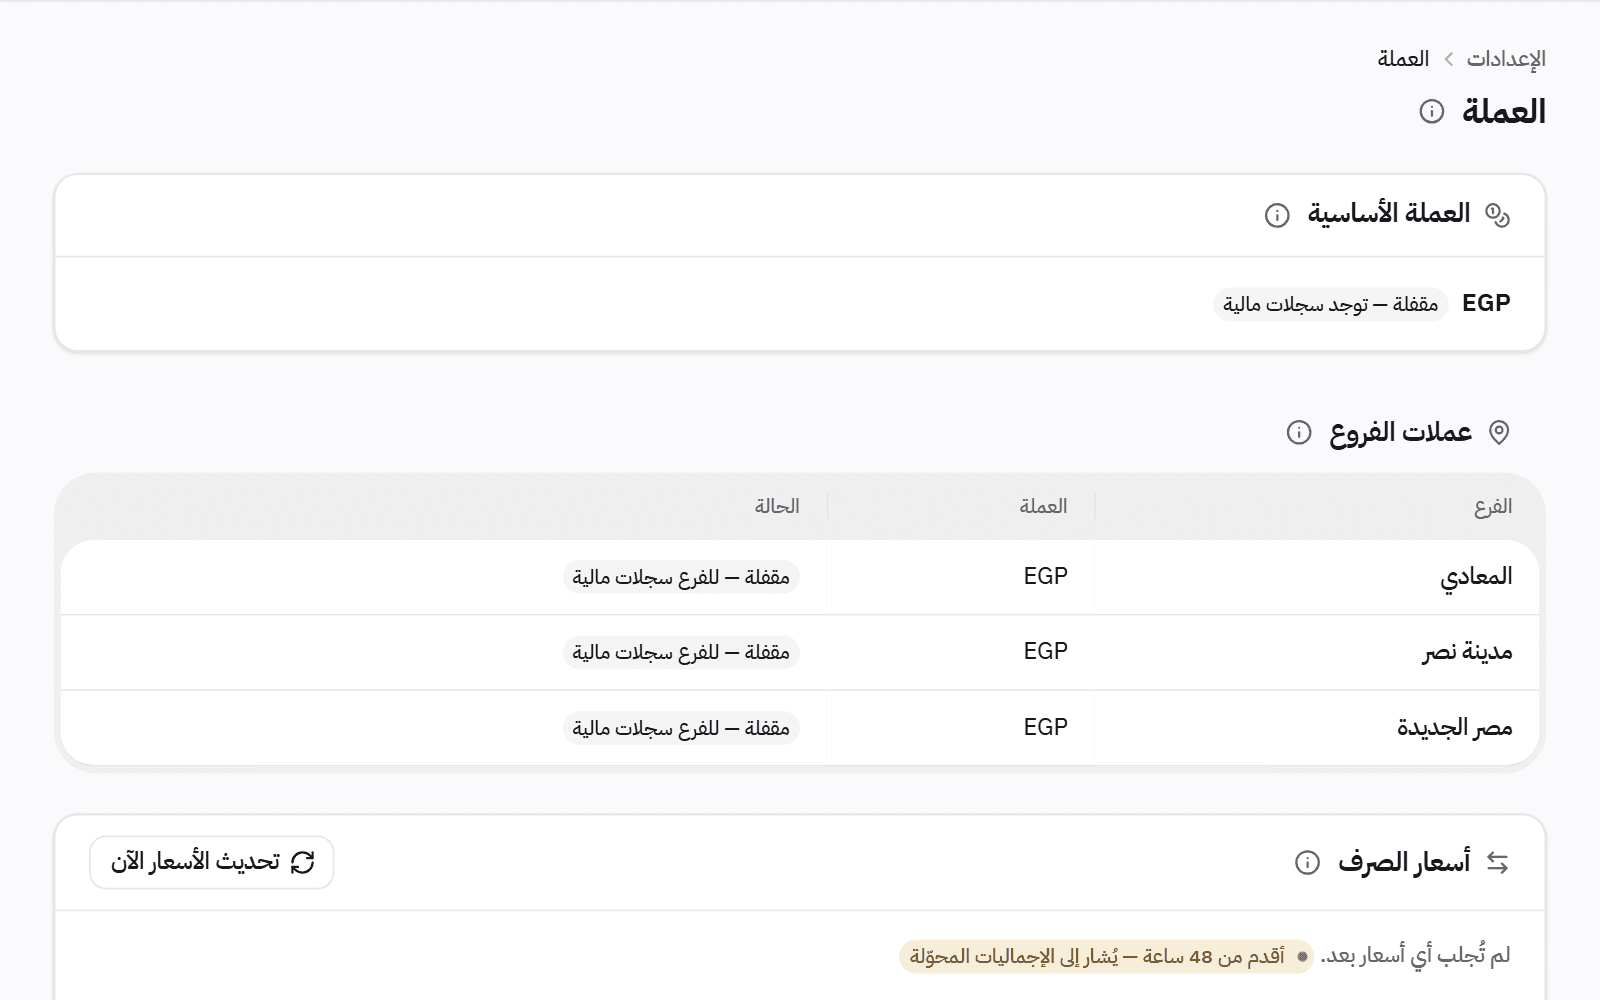This screenshot has height=1000, width=1600.
Task: Select the المعادي branch row name
Action: (x=1476, y=577)
